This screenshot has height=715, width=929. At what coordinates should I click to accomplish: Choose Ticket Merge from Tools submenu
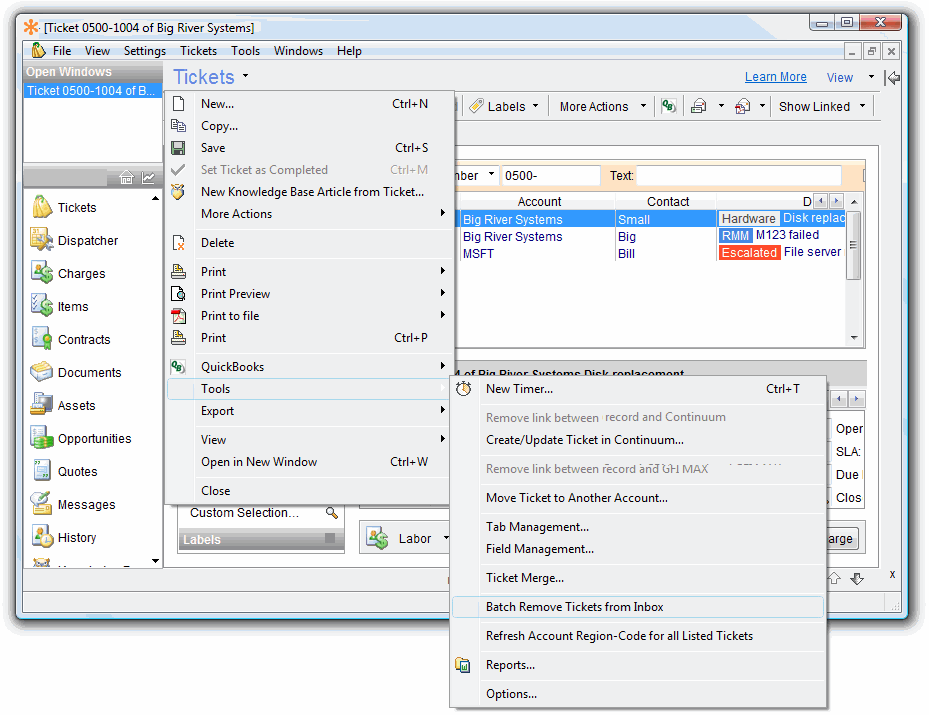click(x=524, y=578)
